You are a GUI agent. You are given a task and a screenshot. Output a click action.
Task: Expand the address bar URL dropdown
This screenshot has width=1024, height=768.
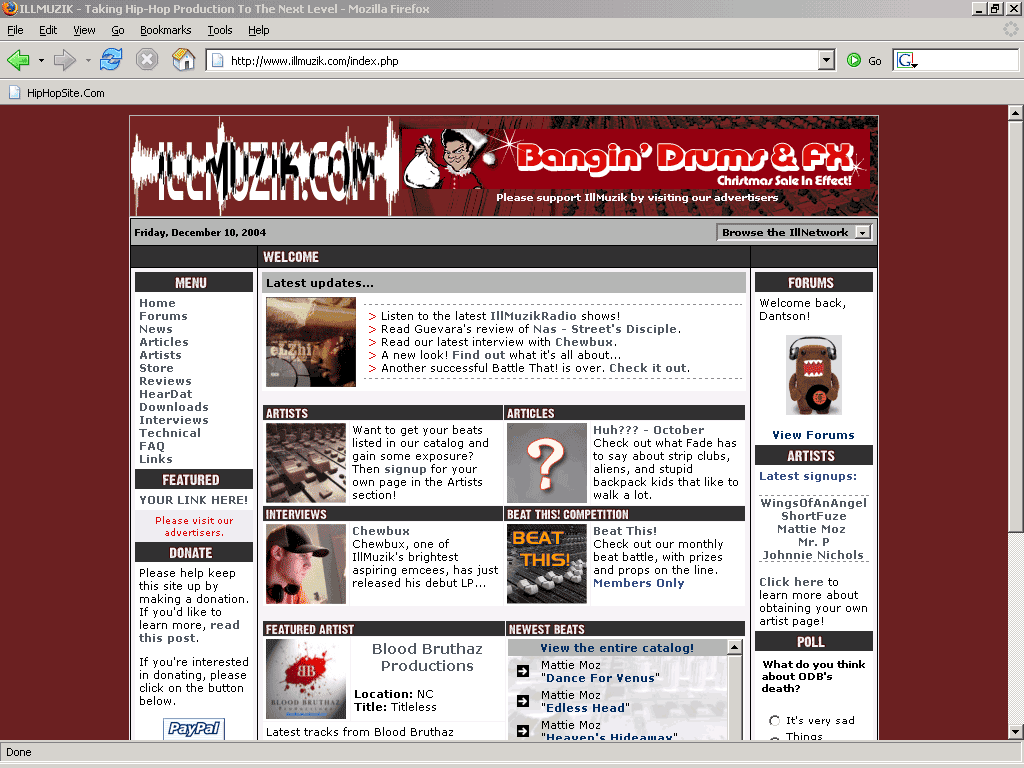[x=826, y=61]
